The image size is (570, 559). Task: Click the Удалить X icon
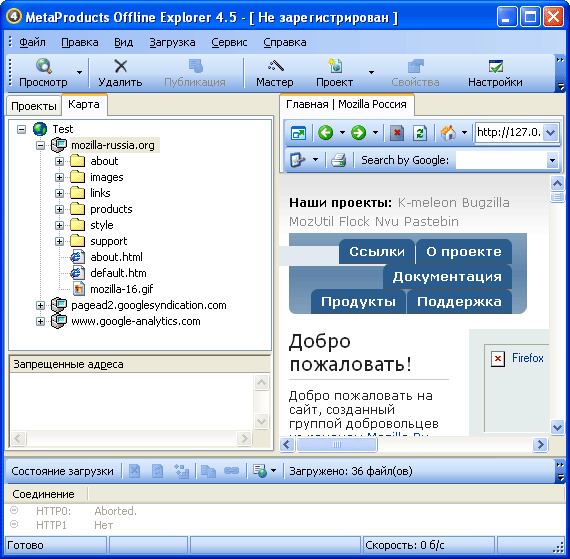120,66
